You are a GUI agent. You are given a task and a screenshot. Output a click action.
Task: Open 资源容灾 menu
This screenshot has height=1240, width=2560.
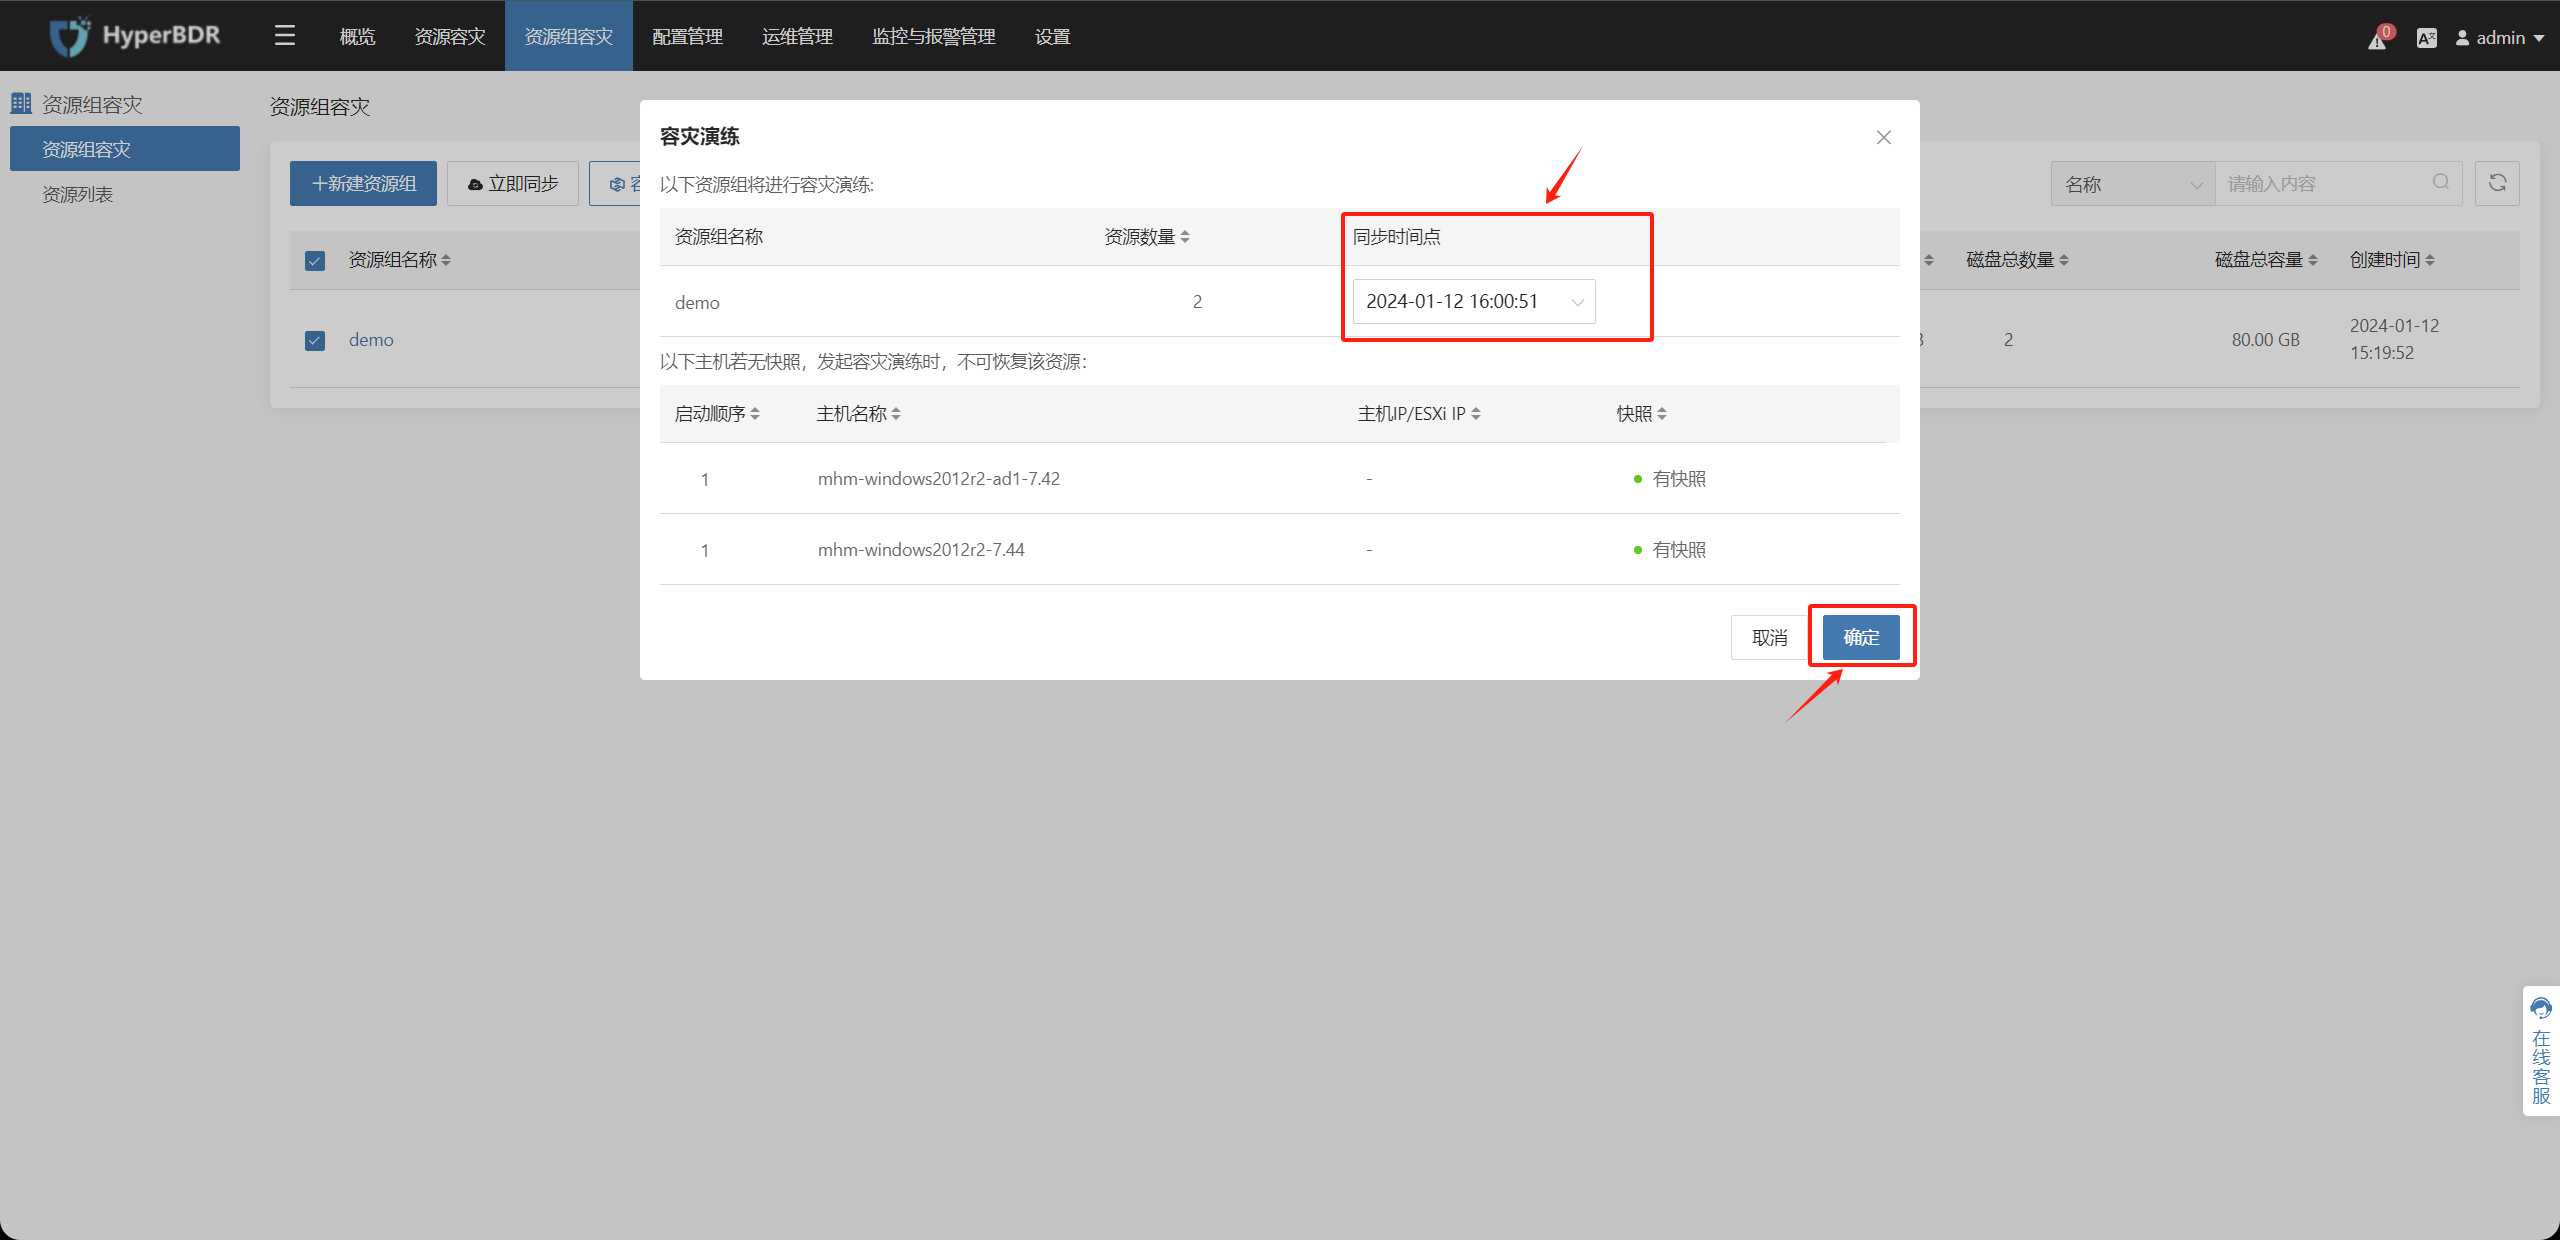click(x=450, y=36)
